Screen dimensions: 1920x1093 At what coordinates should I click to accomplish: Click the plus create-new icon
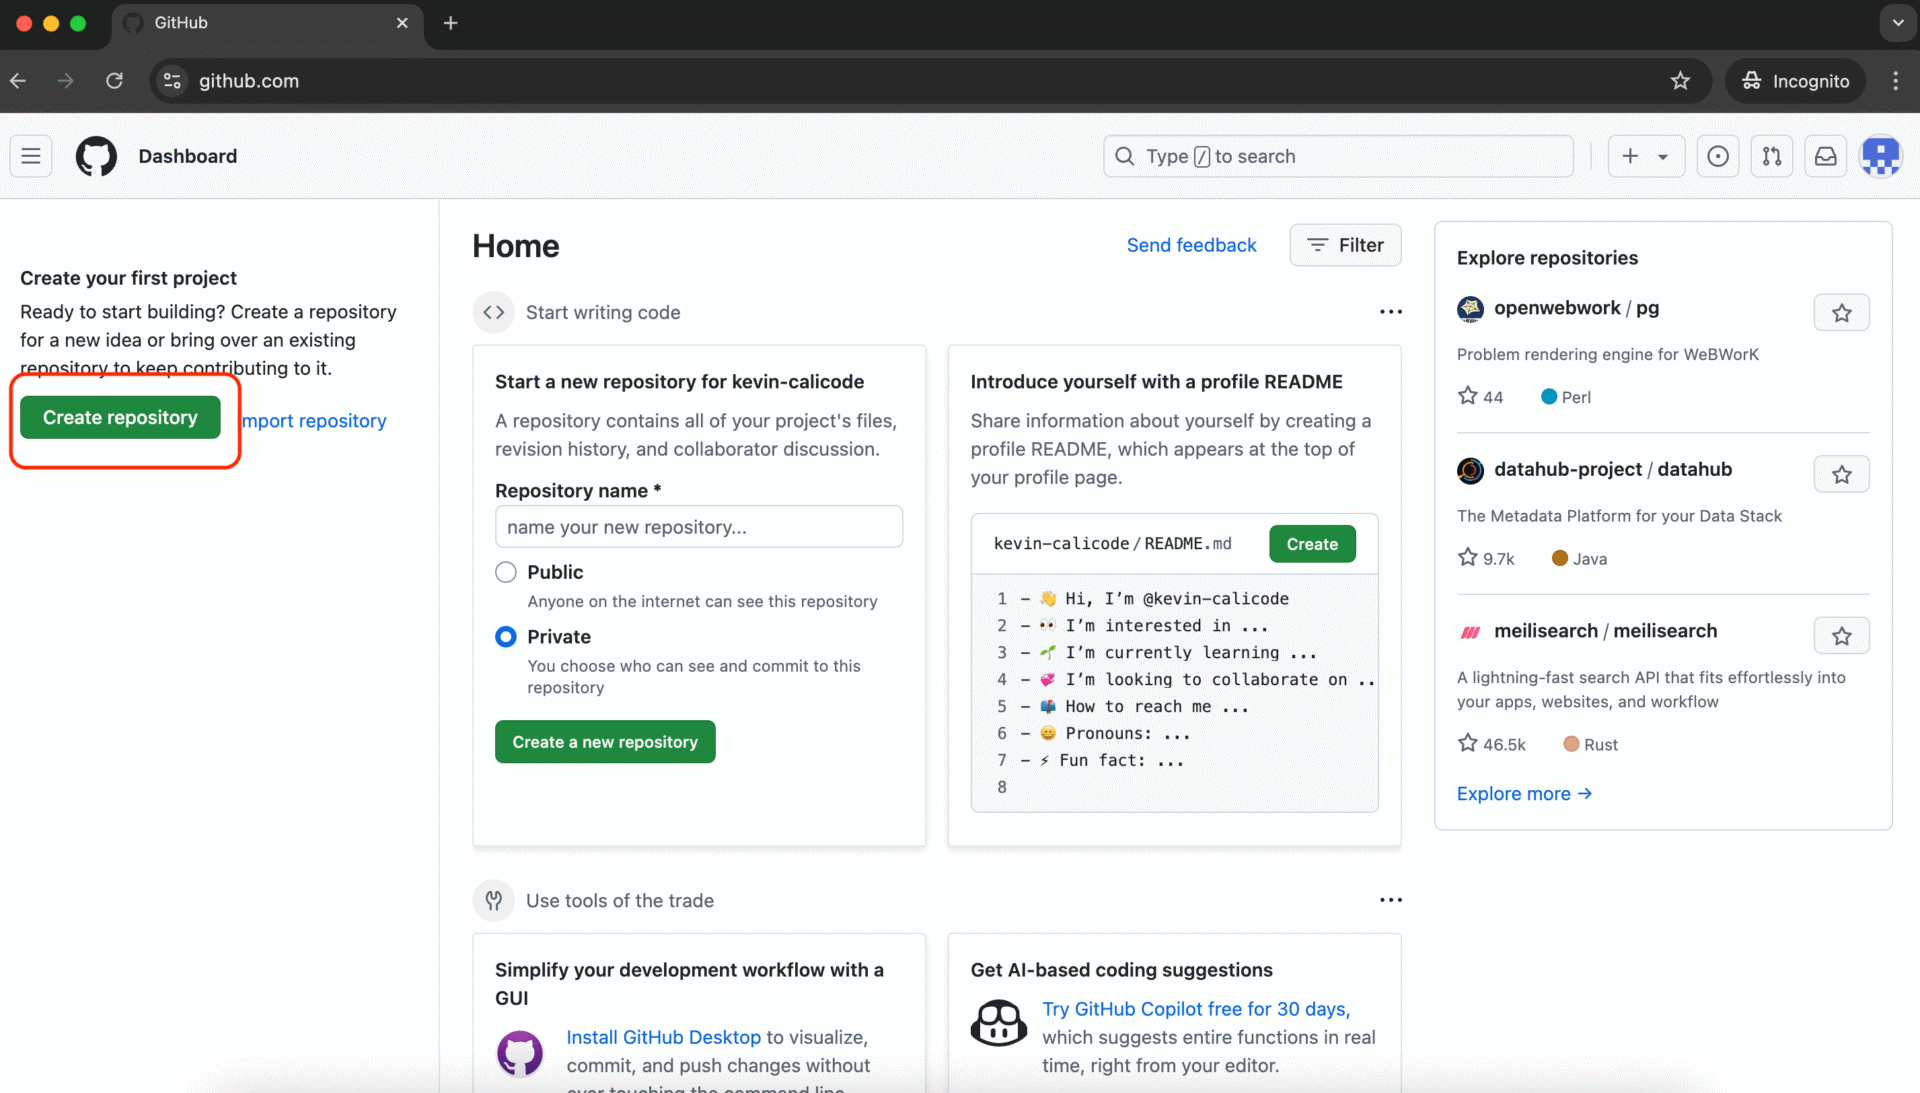1630,156
